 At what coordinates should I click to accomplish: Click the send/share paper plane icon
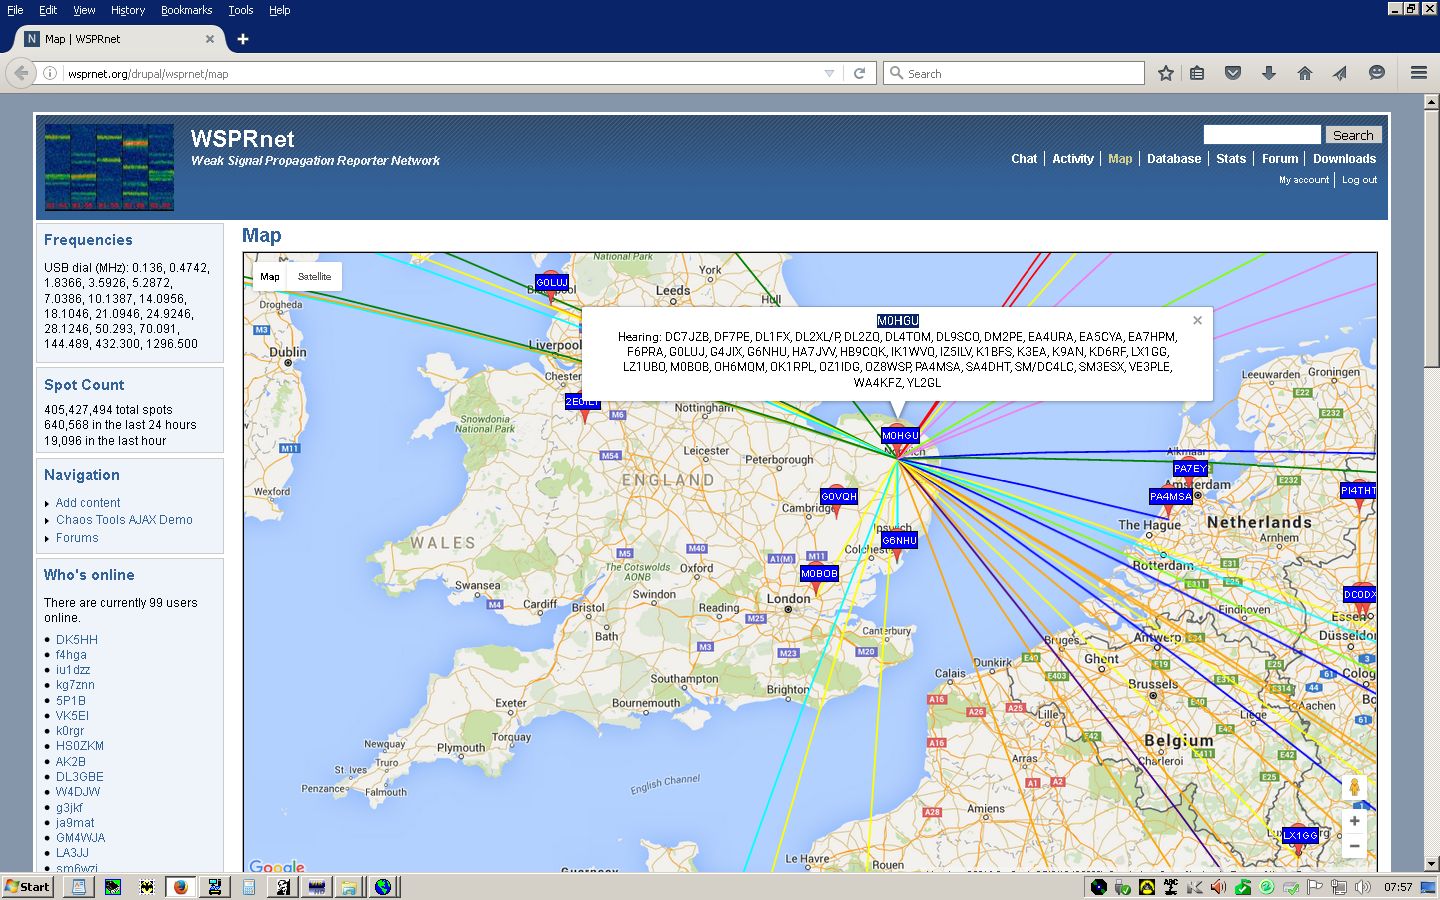tap(1341, 73)
